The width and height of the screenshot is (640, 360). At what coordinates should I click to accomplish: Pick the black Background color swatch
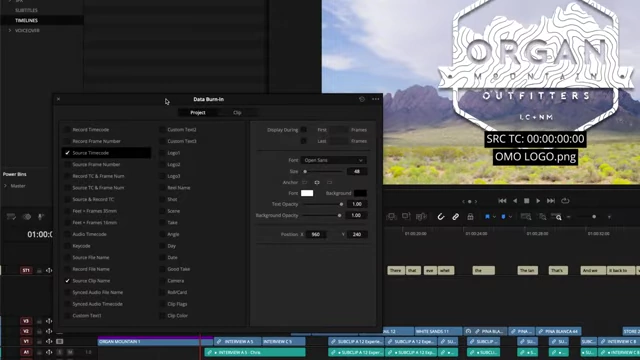pyautogui.click(x=360, y=193)
